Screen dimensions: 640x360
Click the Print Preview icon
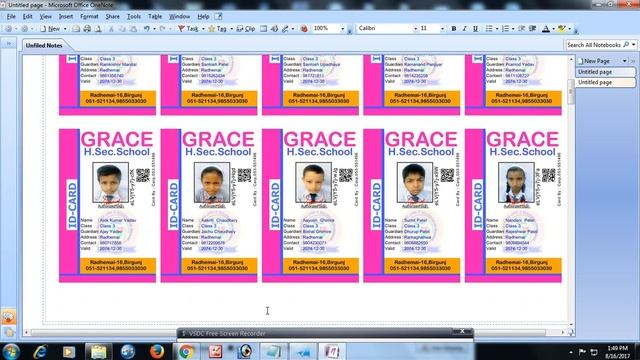(x=98, y=29)
